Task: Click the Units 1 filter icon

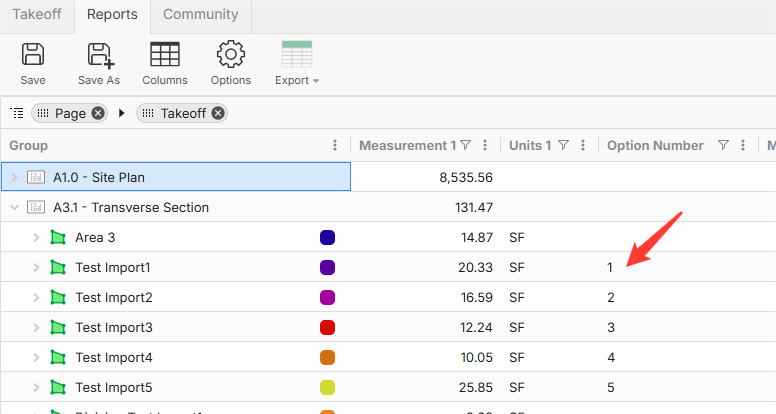Action: pyautogui.click(x=564, y=146)
